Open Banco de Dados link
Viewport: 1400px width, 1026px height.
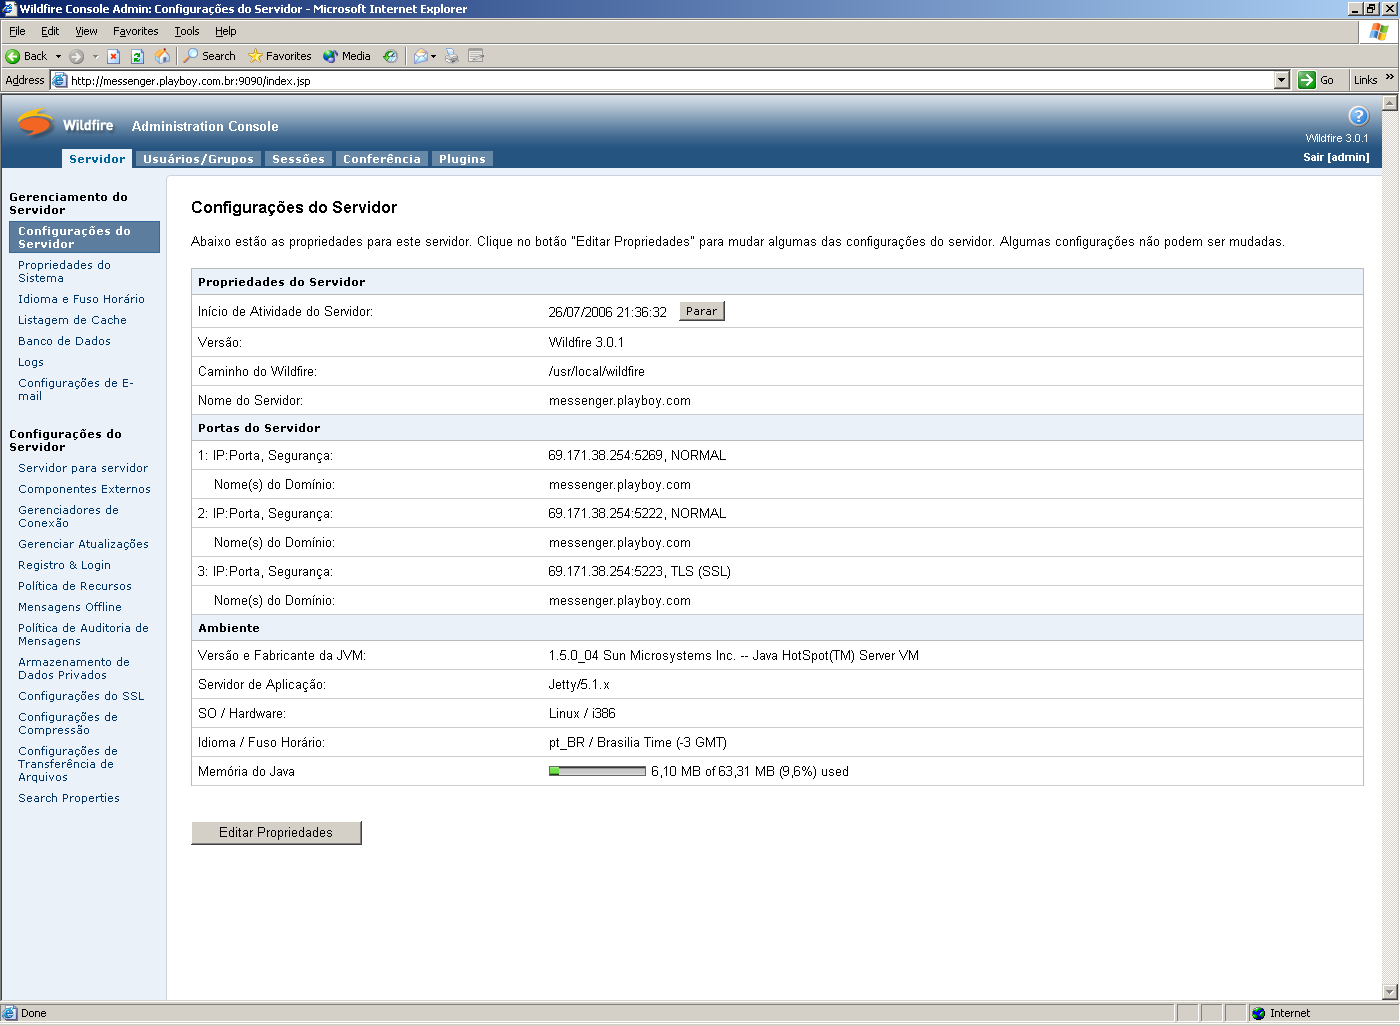coord(64,341)
